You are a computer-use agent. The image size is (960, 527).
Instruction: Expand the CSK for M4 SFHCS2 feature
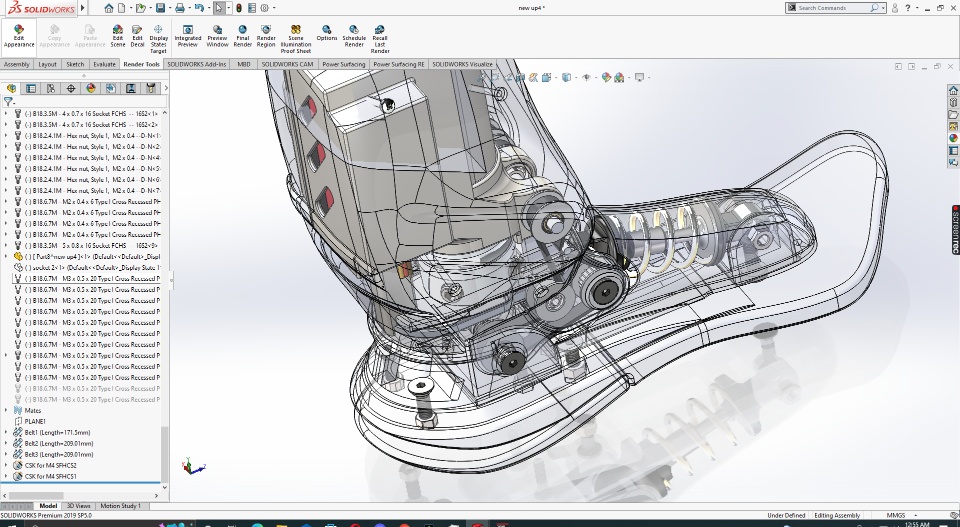coord(6,465)
